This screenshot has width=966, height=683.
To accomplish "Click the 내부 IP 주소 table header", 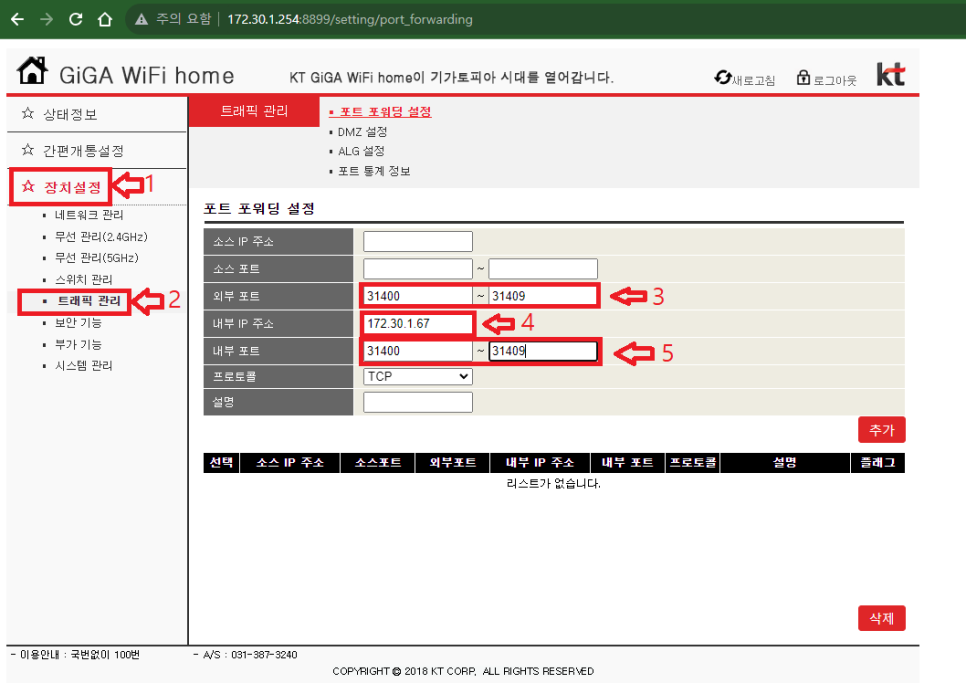I will [x=540, y=463].
